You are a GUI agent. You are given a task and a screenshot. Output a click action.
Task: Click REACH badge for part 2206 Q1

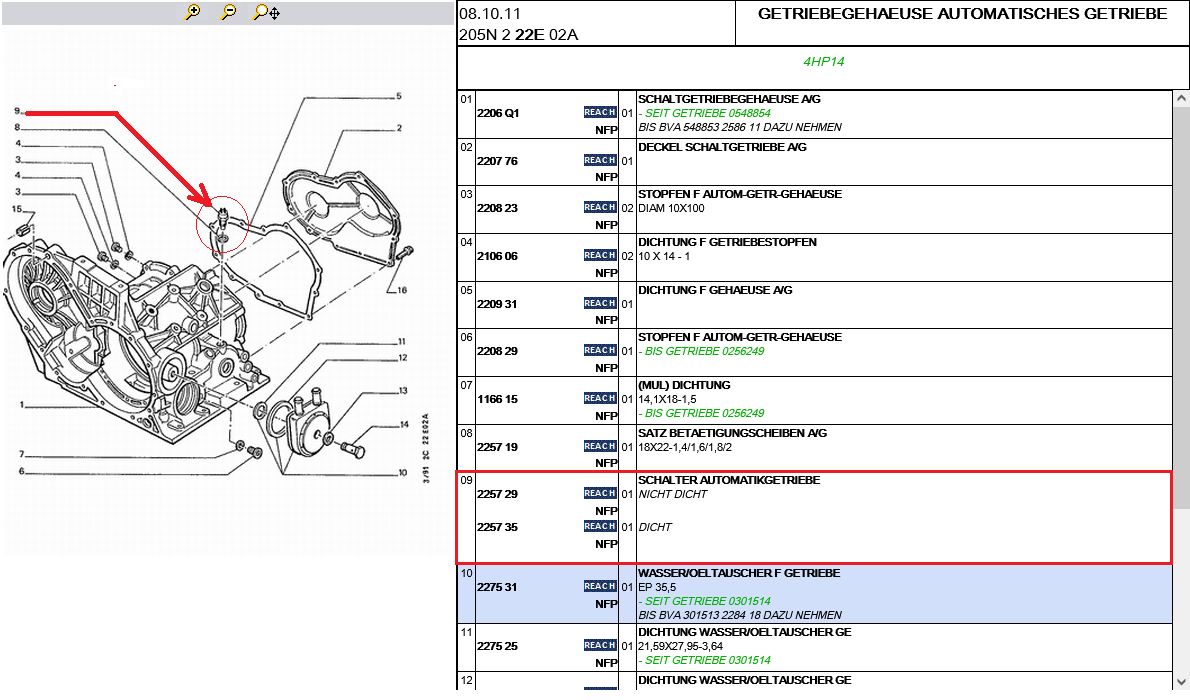pos(599,113)
